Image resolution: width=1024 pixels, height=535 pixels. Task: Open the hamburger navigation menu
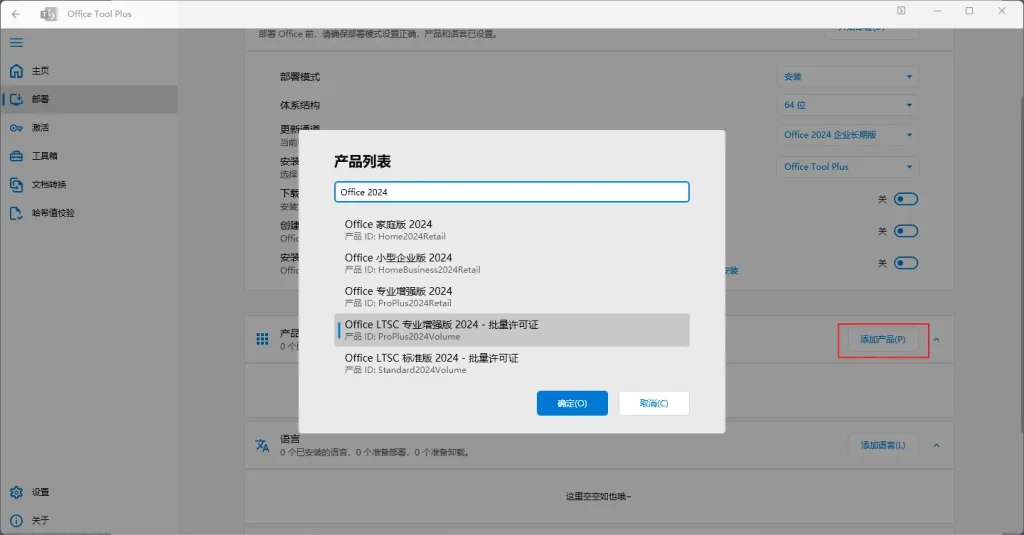point(16,42)
